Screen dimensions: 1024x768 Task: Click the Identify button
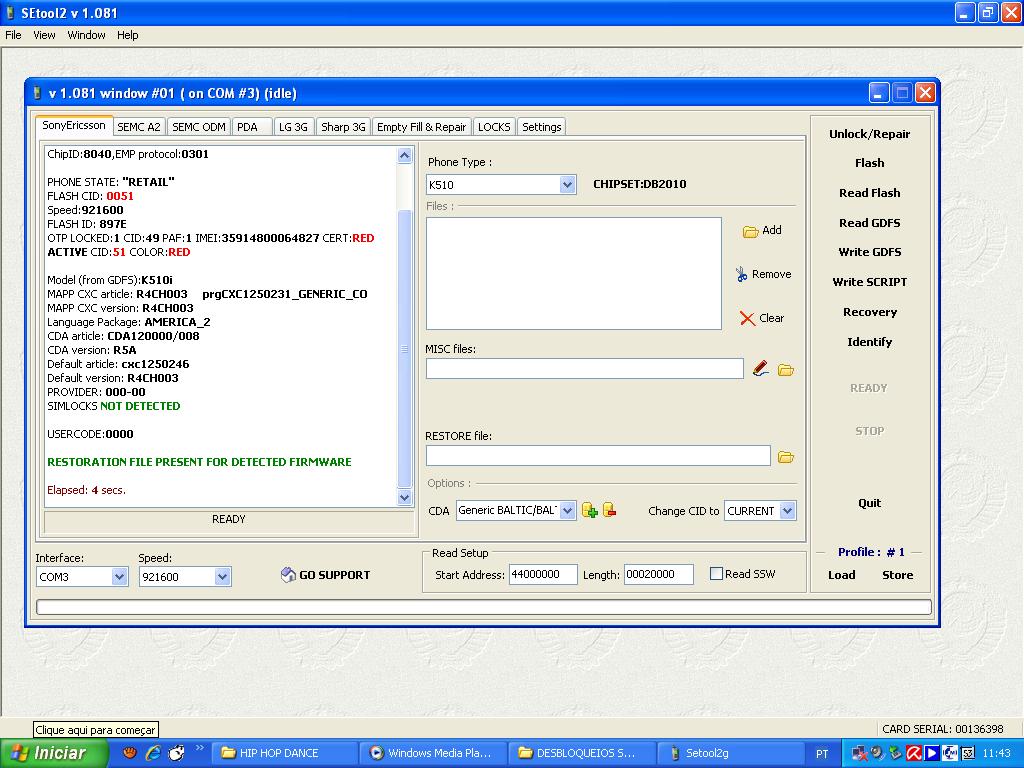click(870, 342)
